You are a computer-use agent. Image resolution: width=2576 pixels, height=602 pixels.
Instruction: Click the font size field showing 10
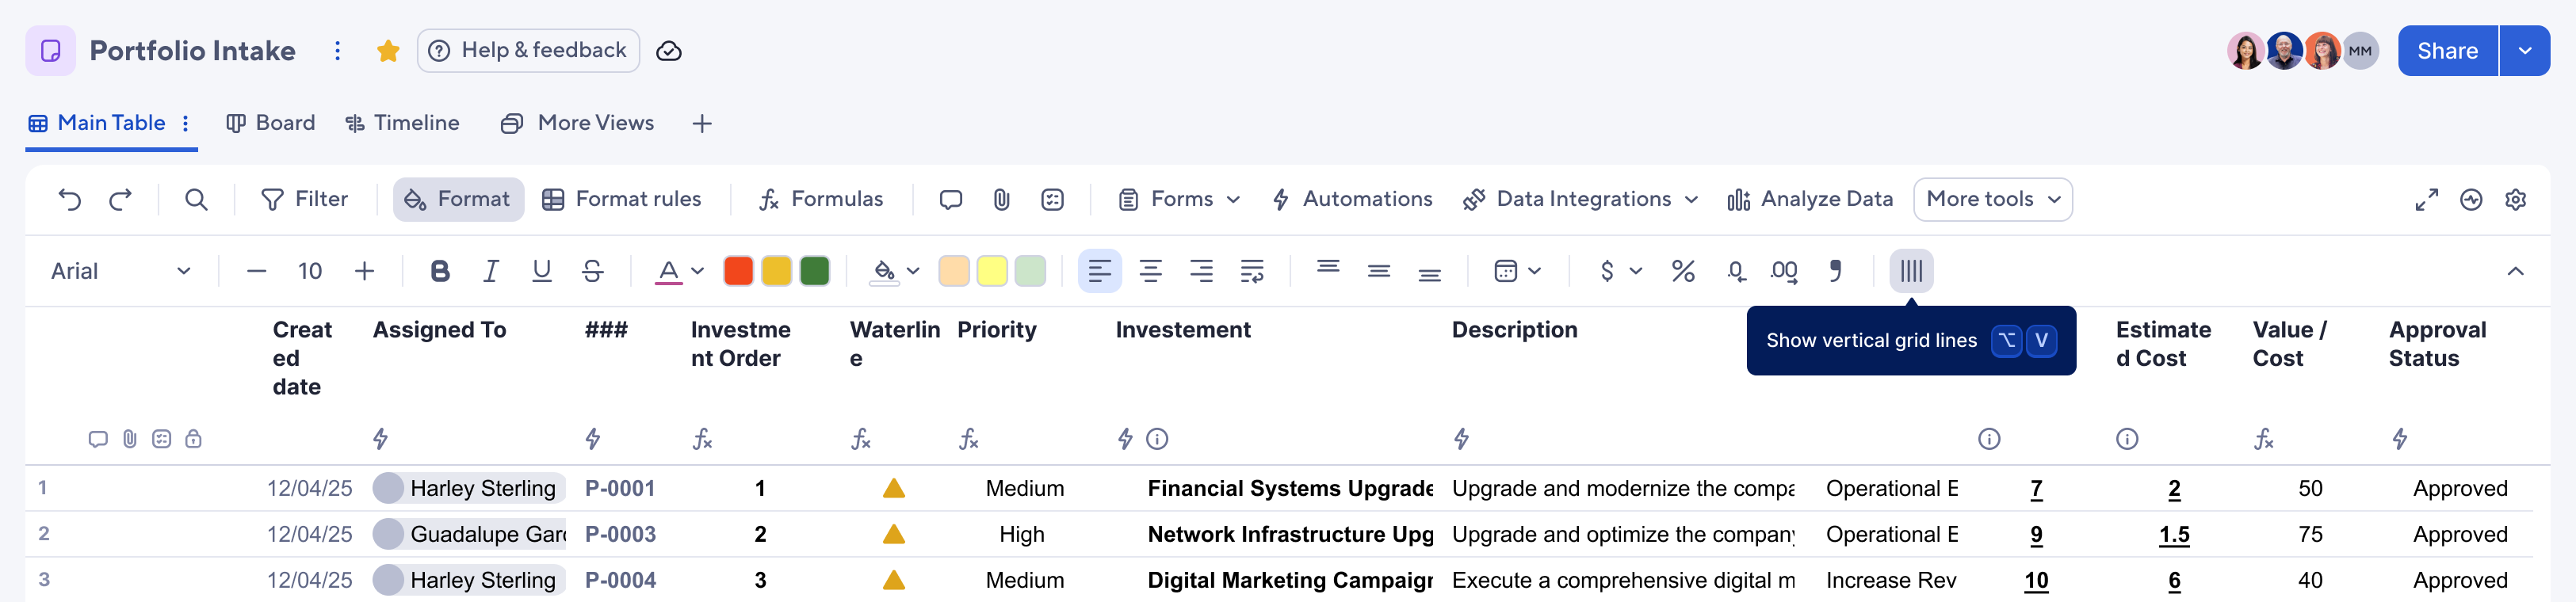click(x=310, y=271)
